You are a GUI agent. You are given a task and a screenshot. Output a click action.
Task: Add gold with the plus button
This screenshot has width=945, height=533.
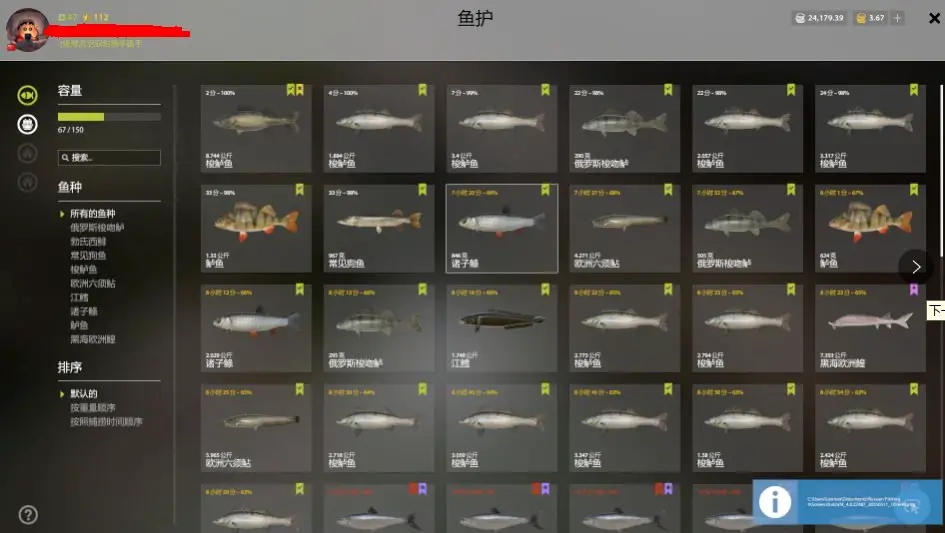pyautogui.click(x=897, y=18)
